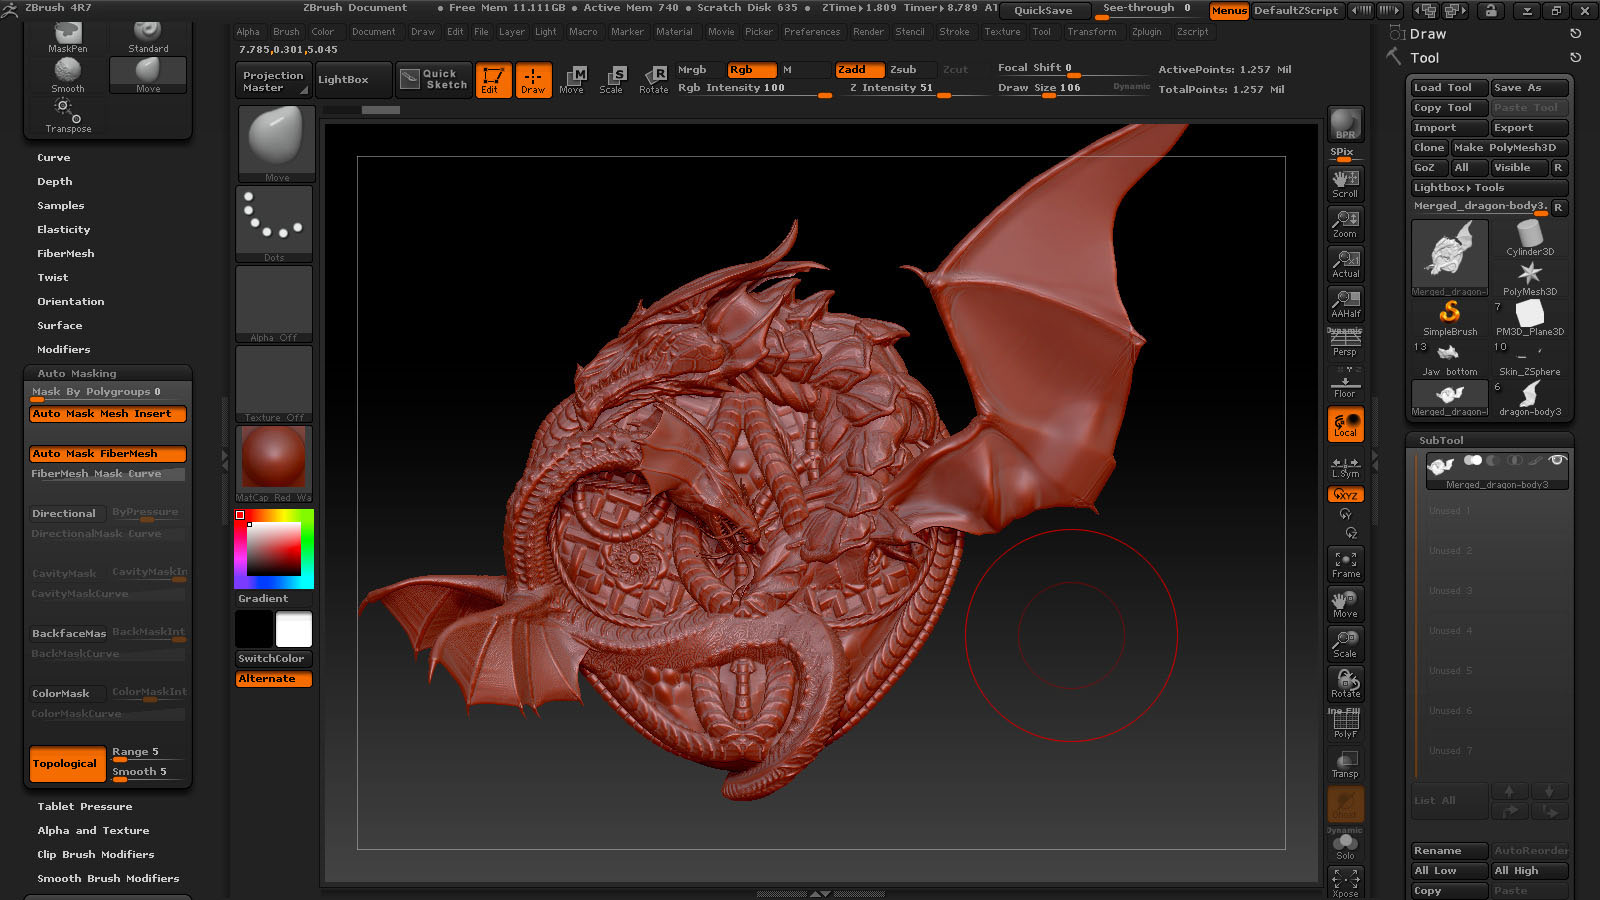Expand the Smooth Brush Modifiers section
Image resolution: width=1600 pixels, height=900 pixels.
pos(108,879)
